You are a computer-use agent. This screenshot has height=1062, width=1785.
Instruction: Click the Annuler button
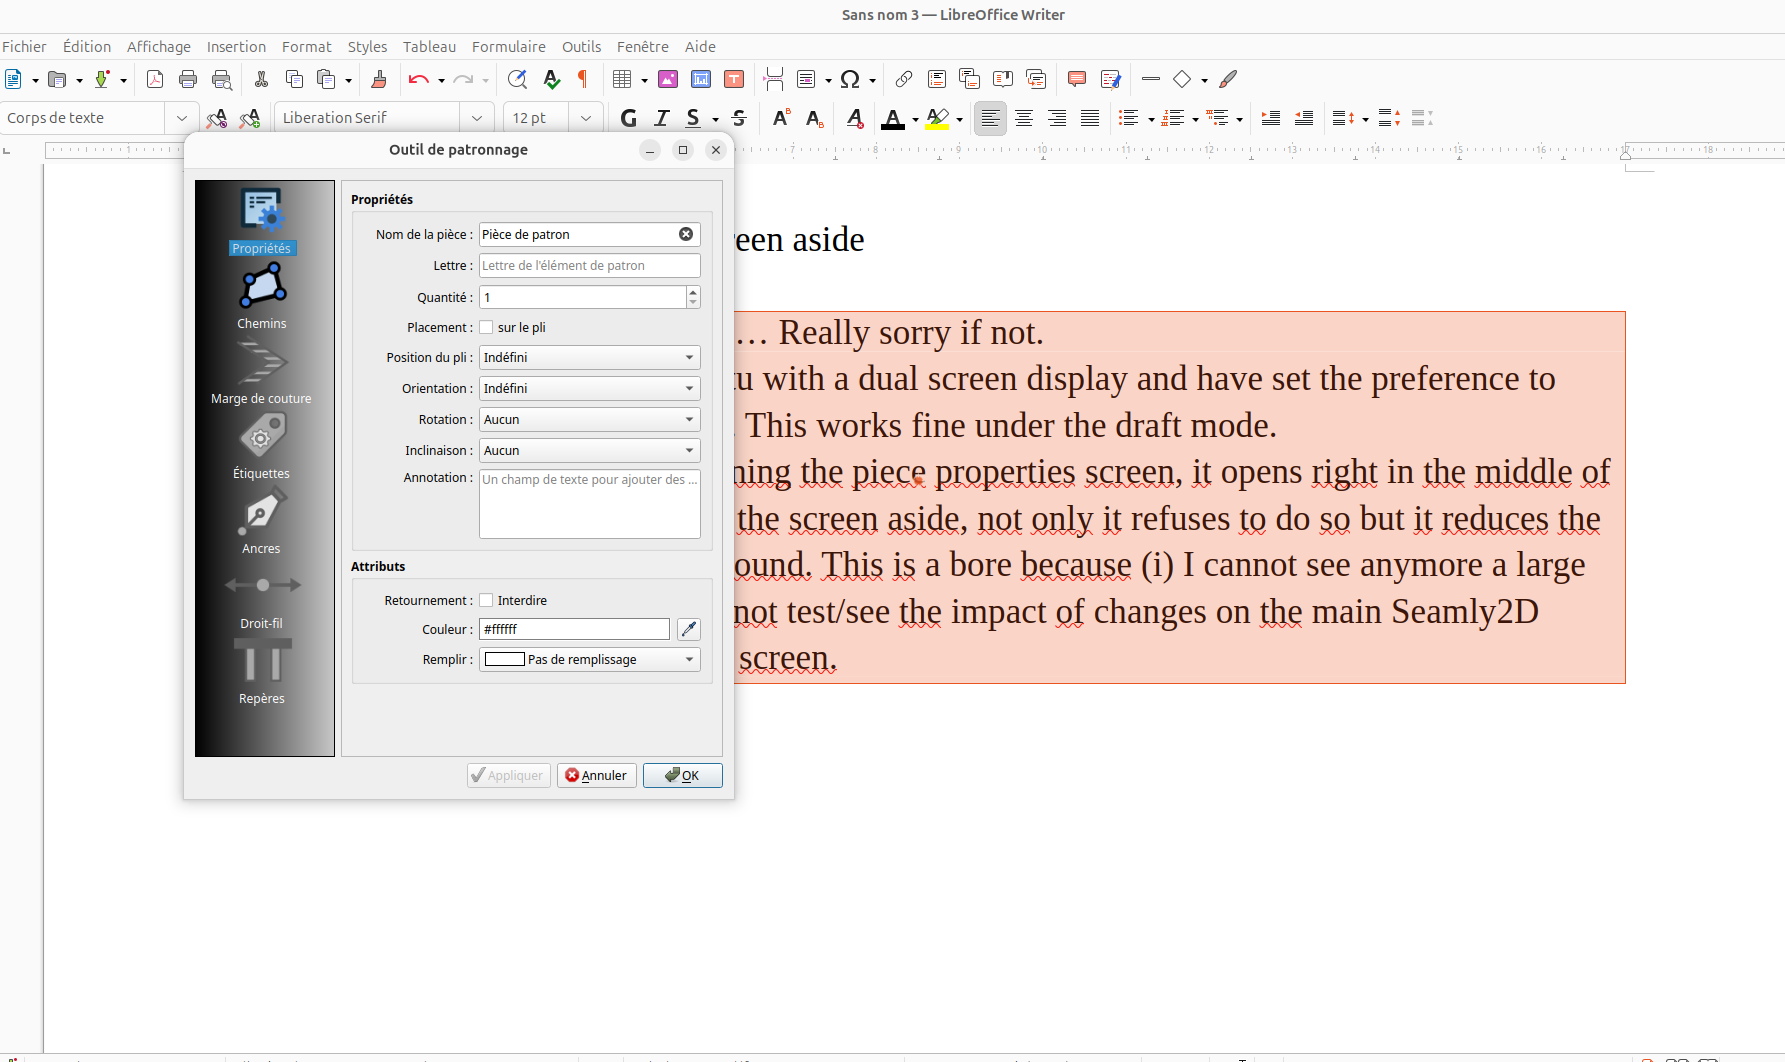click(x=596, y=775)
